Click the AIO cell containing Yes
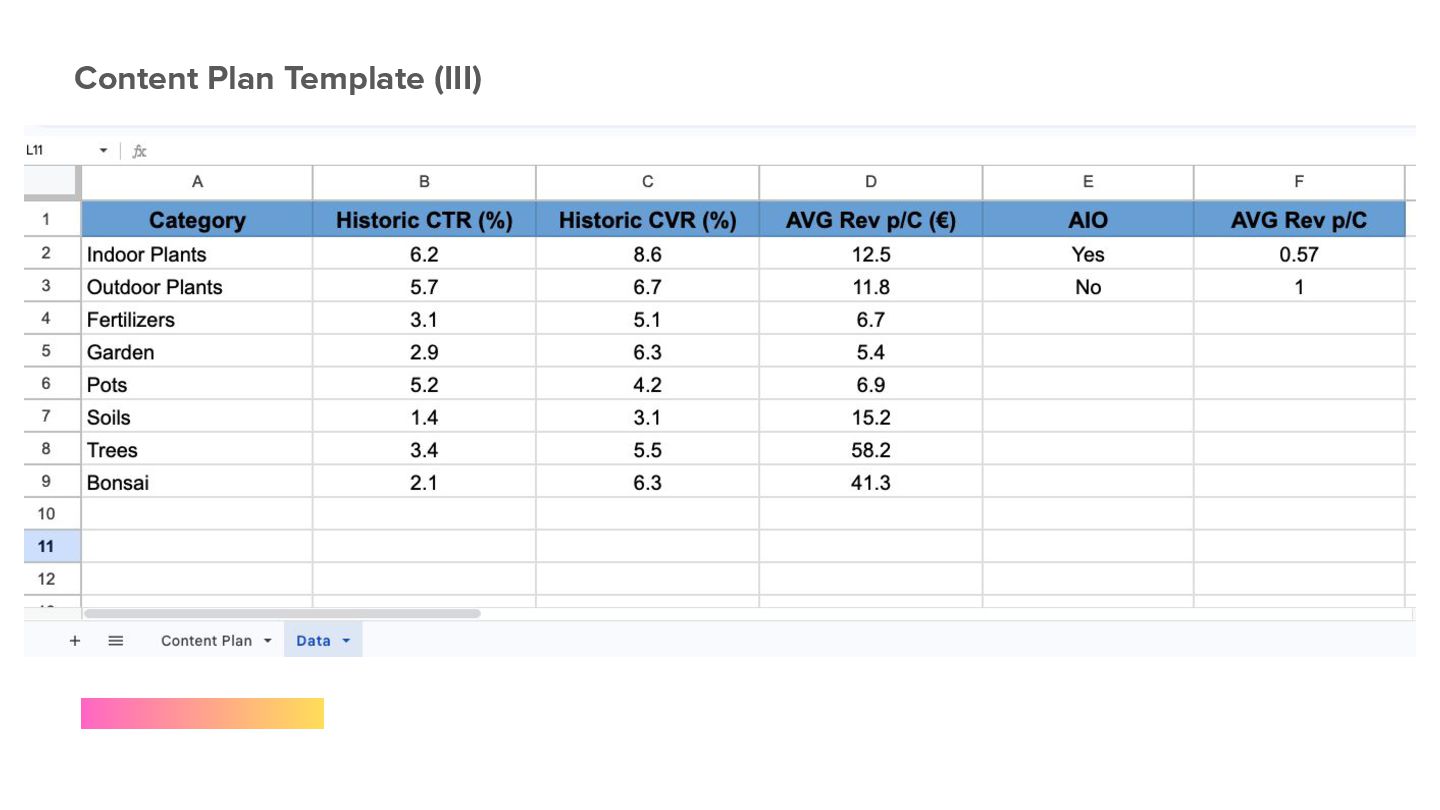The height and width of the screenshot is (810, 1440). (x=1087, y=254)
